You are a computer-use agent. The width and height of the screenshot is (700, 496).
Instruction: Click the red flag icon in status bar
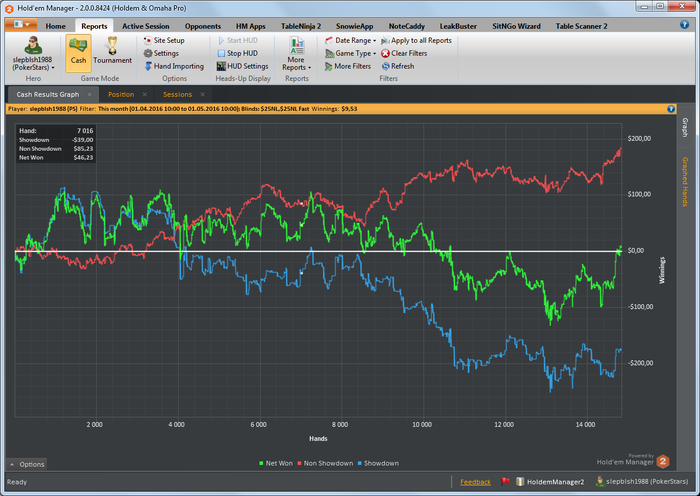505,481
